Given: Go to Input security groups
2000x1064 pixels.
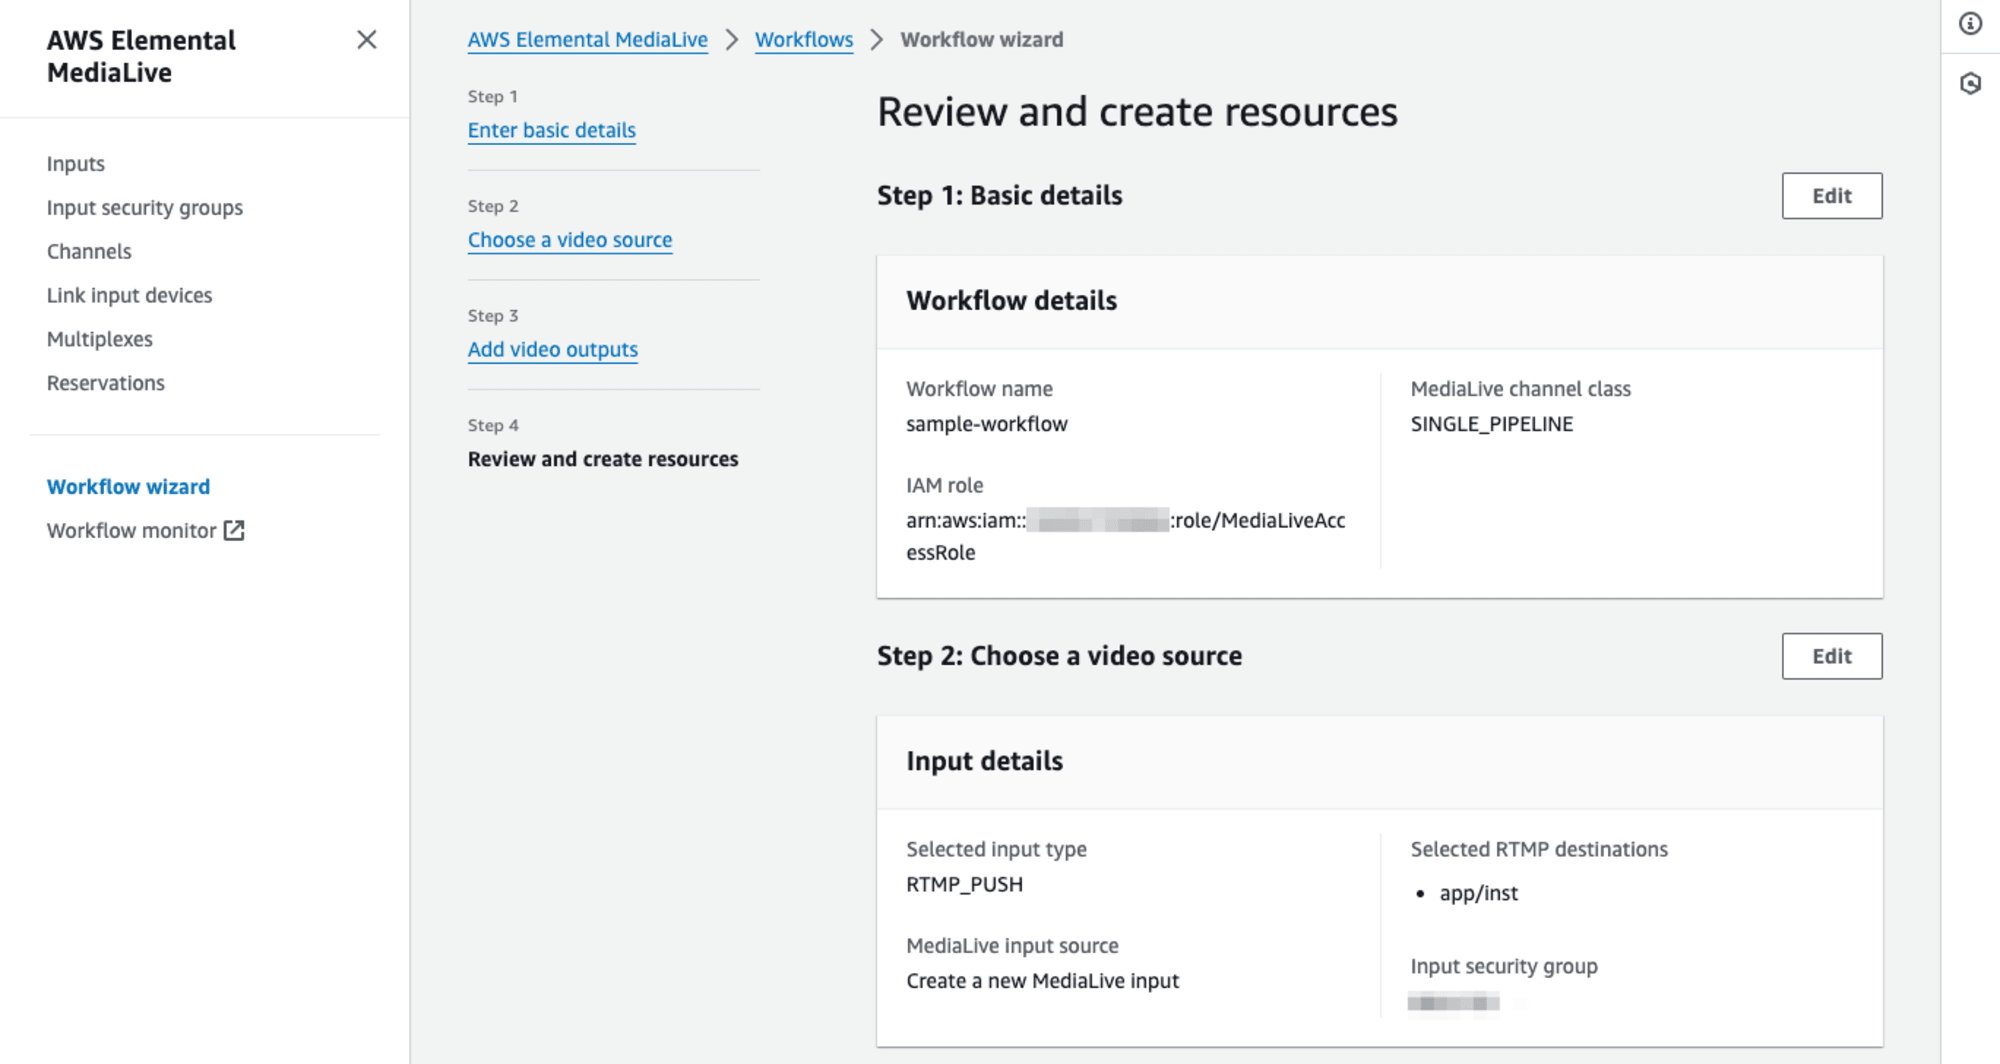Looking at the screenshot, I should (145, 207).
